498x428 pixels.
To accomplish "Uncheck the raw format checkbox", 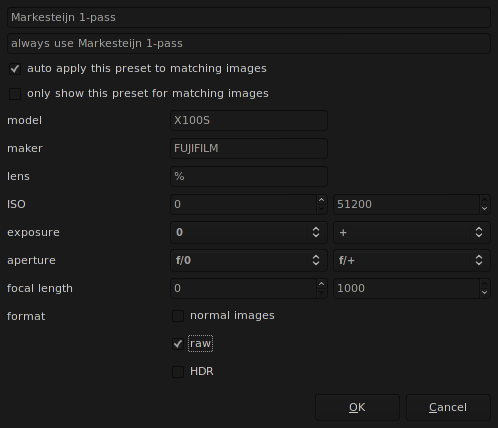I will 178,344.
